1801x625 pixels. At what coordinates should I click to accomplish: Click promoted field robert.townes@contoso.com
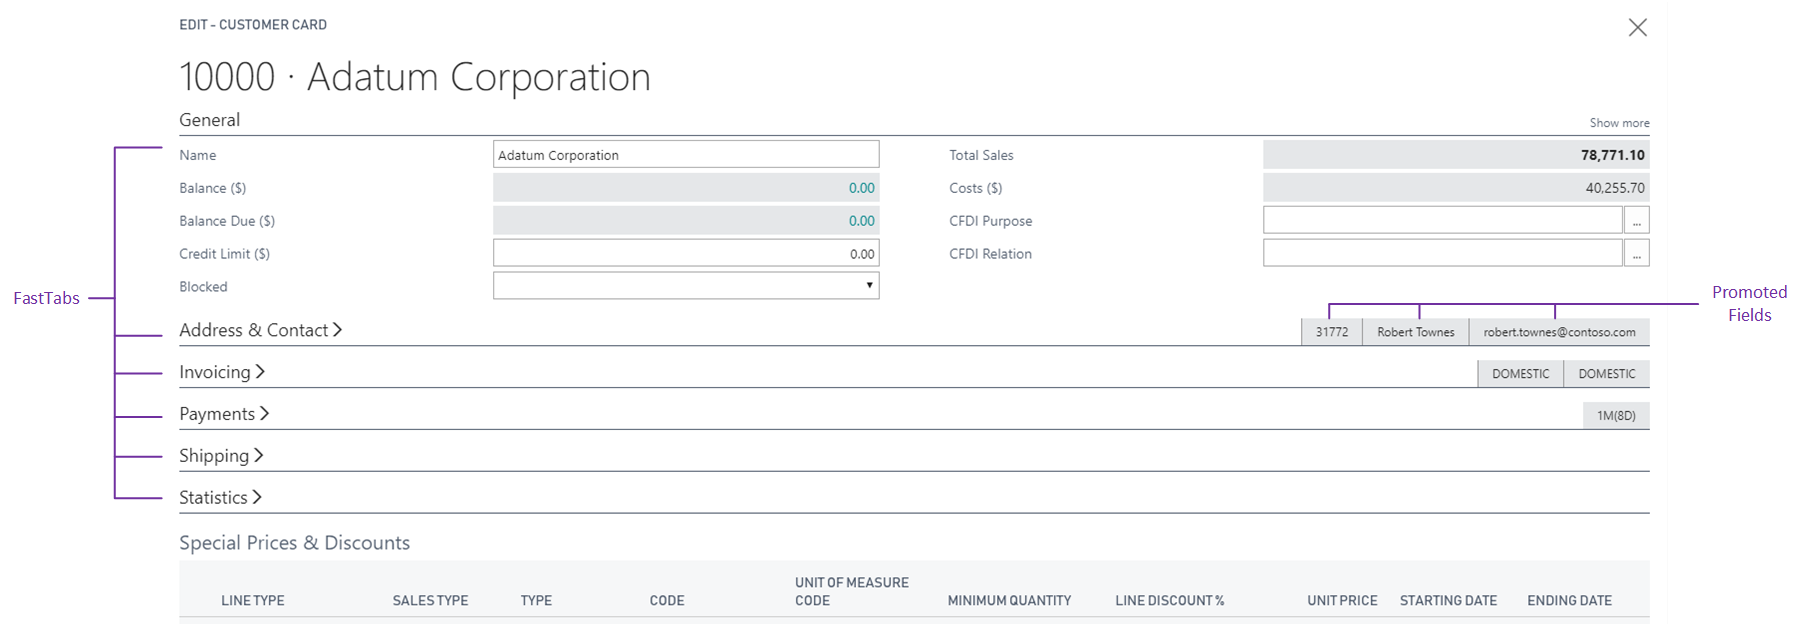click(x=1559, y=332)
